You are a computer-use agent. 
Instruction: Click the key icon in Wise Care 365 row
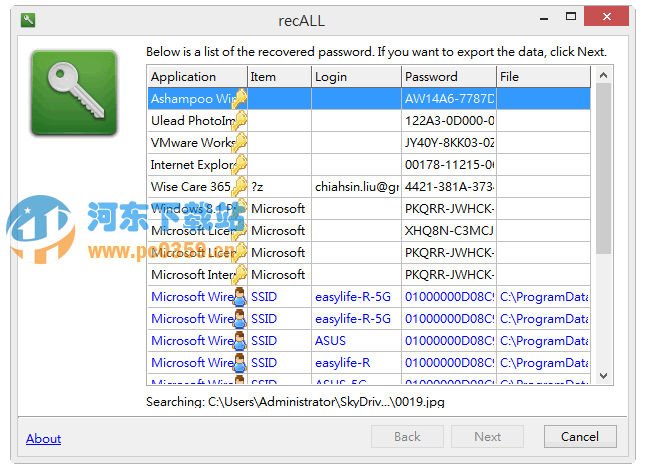coord(240,187)
